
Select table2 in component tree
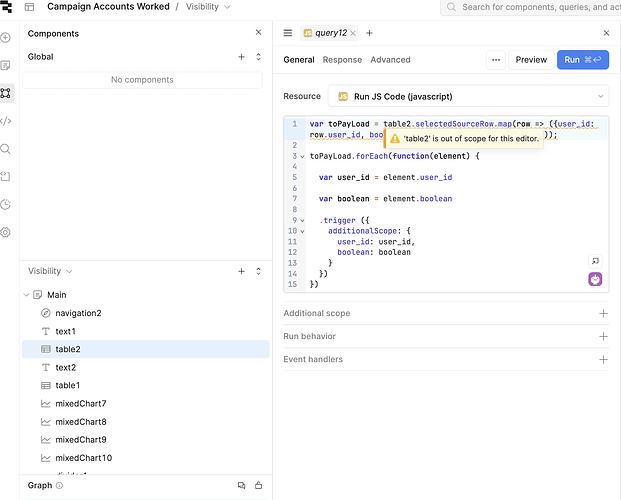(x=146, y=349)
